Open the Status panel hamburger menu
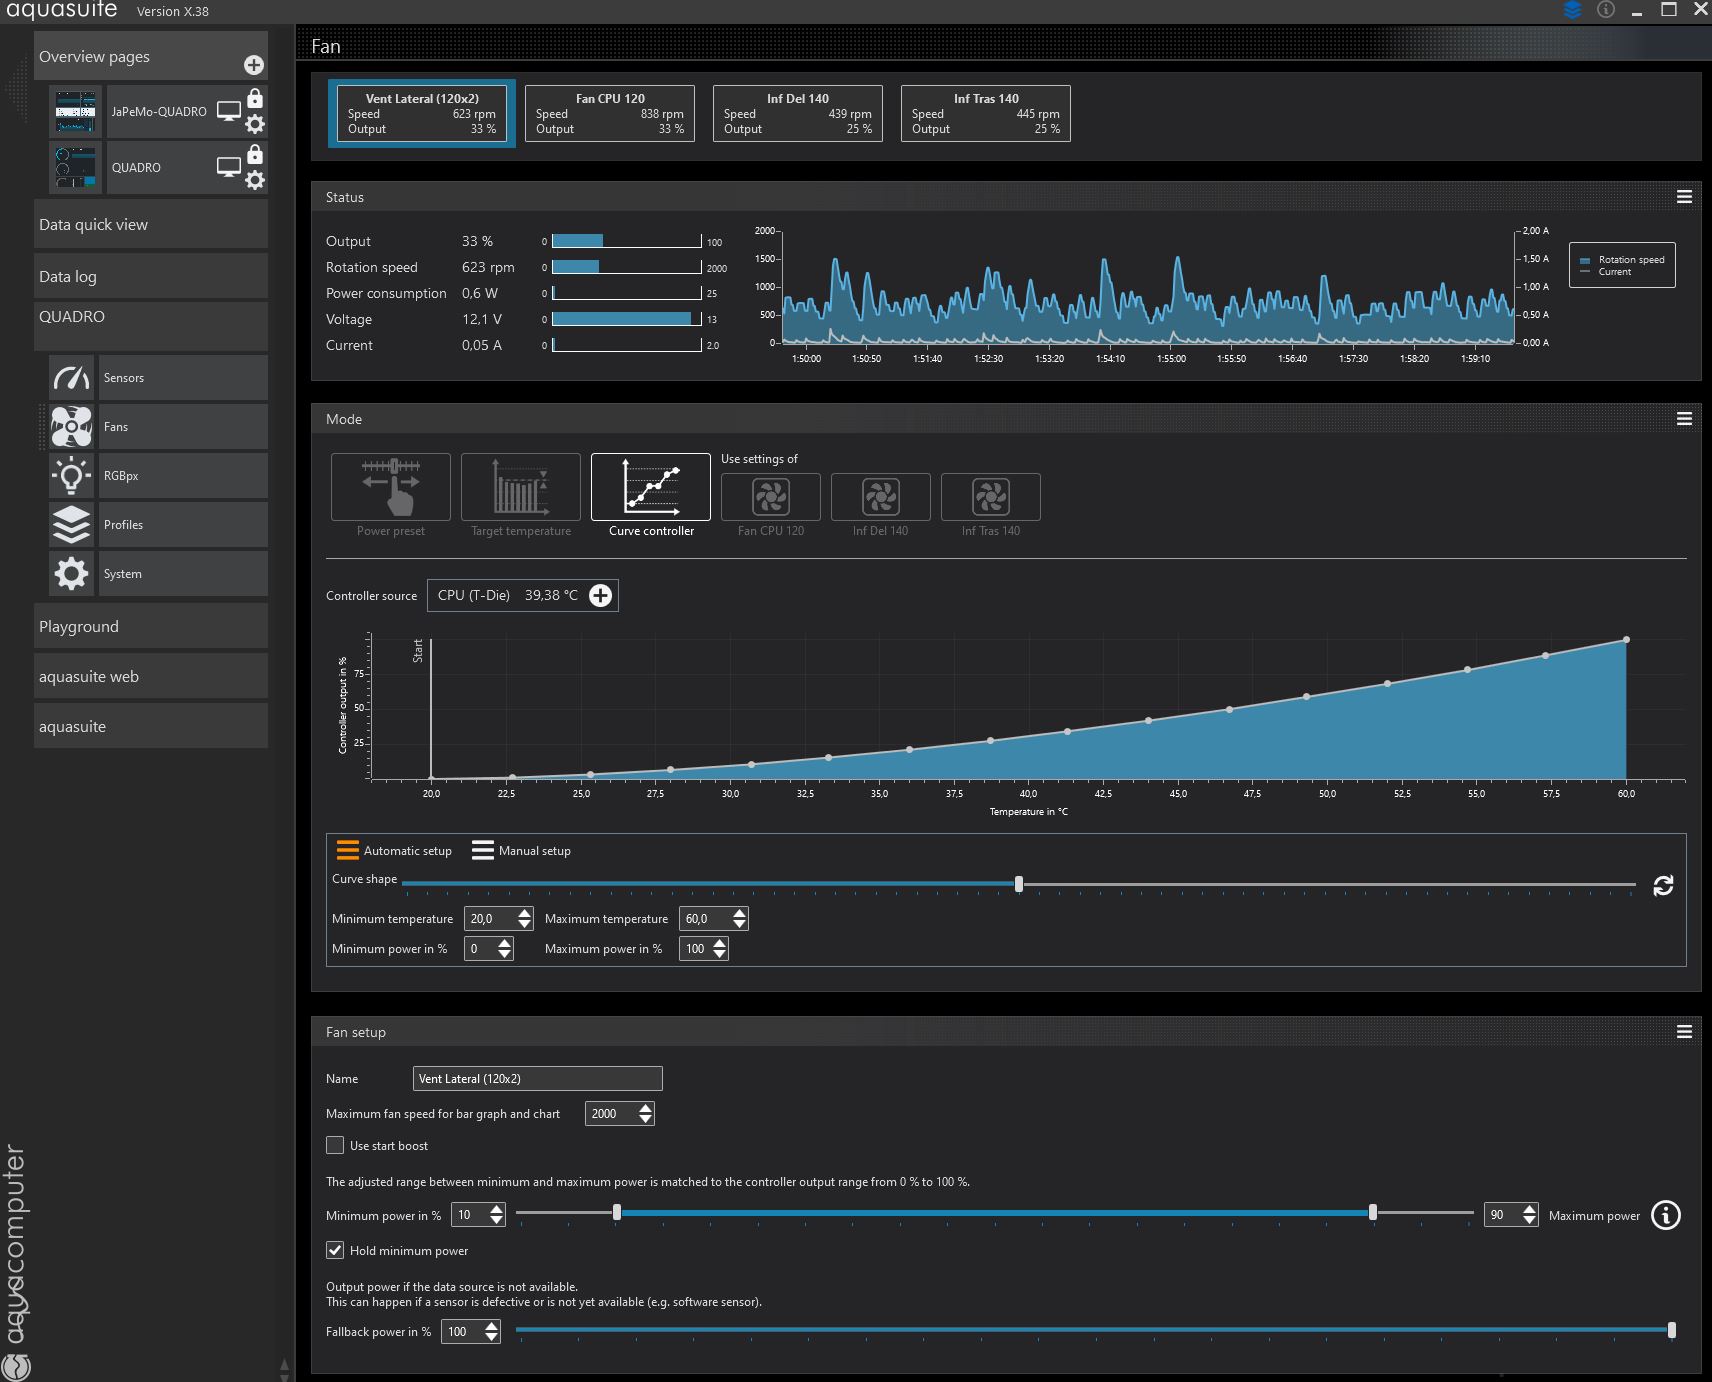The image size is (1712, 1382). coord(1684,198)
